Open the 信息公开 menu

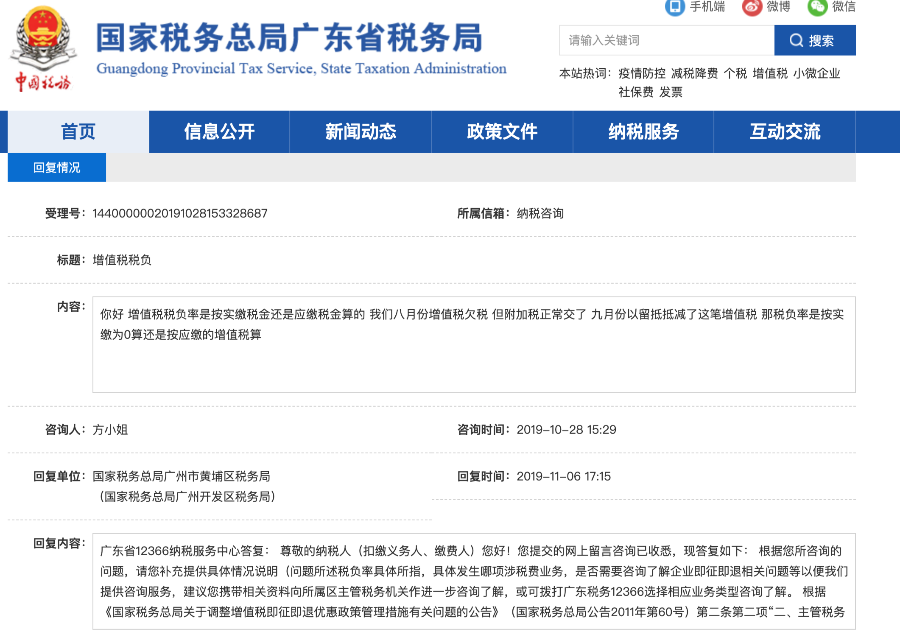219,131
